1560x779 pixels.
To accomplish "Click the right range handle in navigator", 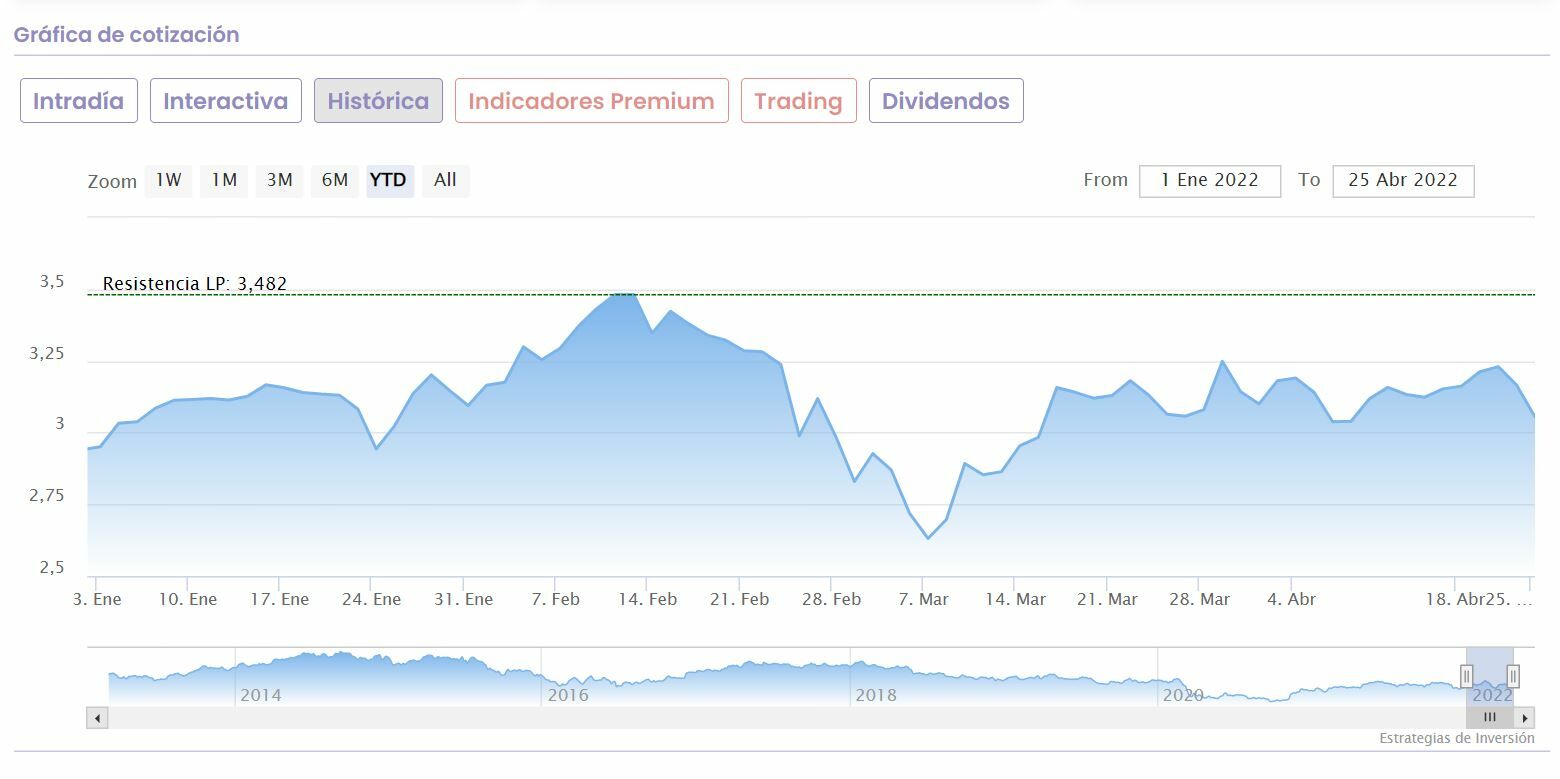I will 1513,677.
